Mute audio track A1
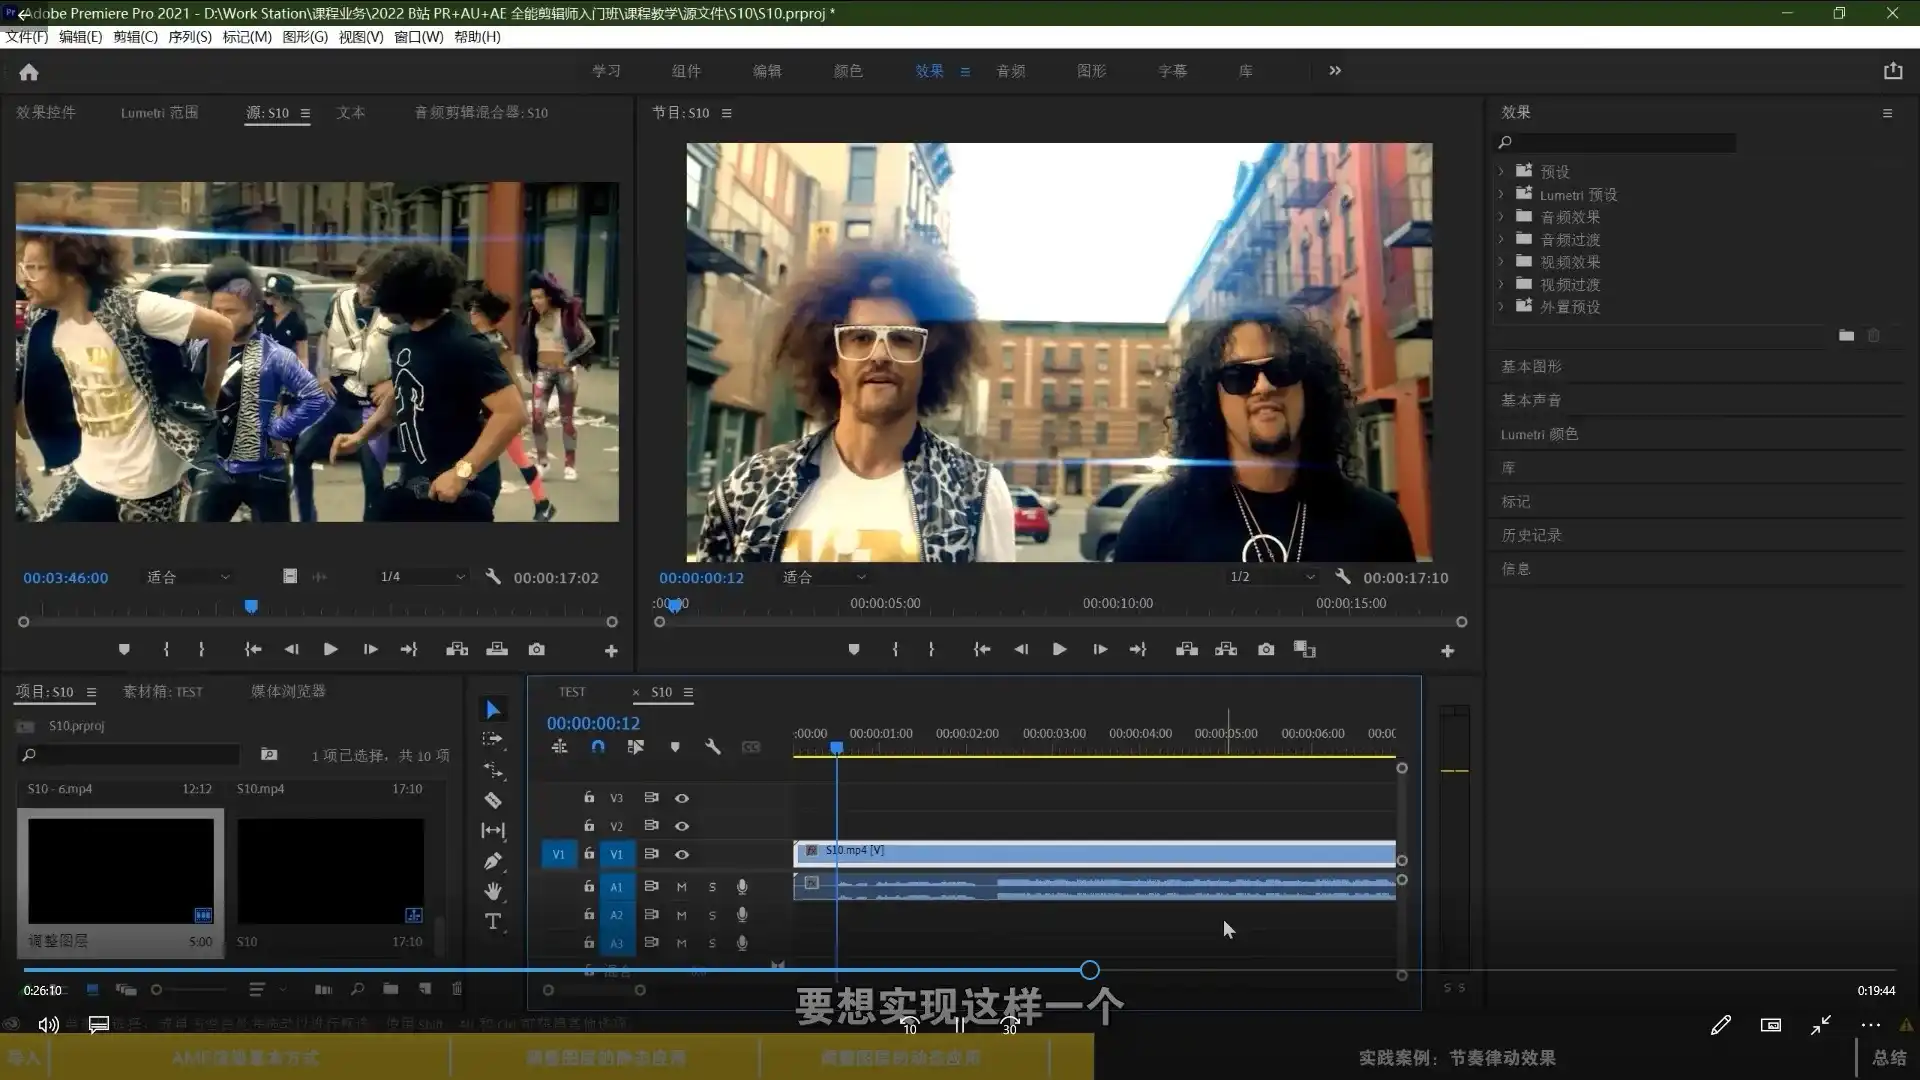Image resolution: width=1920 pixels, height=1080 pixels. pyautogui.click(x=681, y=887)
